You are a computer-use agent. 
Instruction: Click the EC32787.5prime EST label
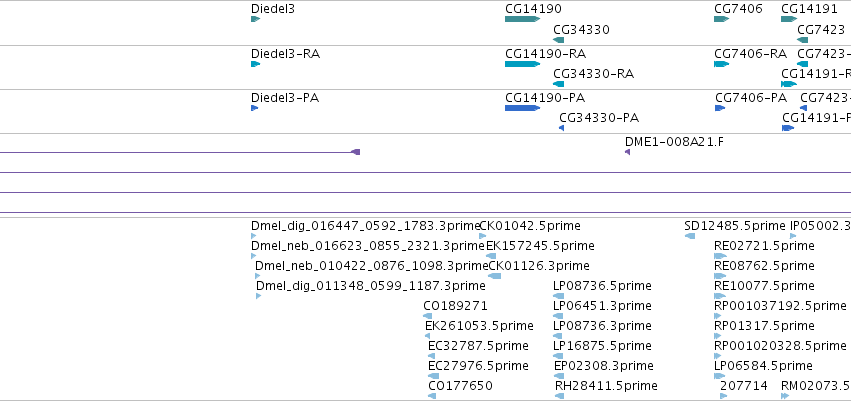pos(478,346)
